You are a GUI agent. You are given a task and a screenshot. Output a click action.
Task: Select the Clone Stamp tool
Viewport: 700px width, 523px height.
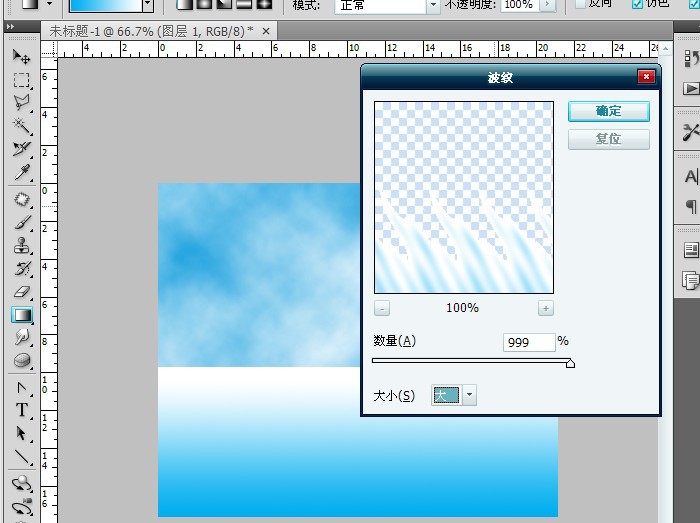(x=22, y=245)
